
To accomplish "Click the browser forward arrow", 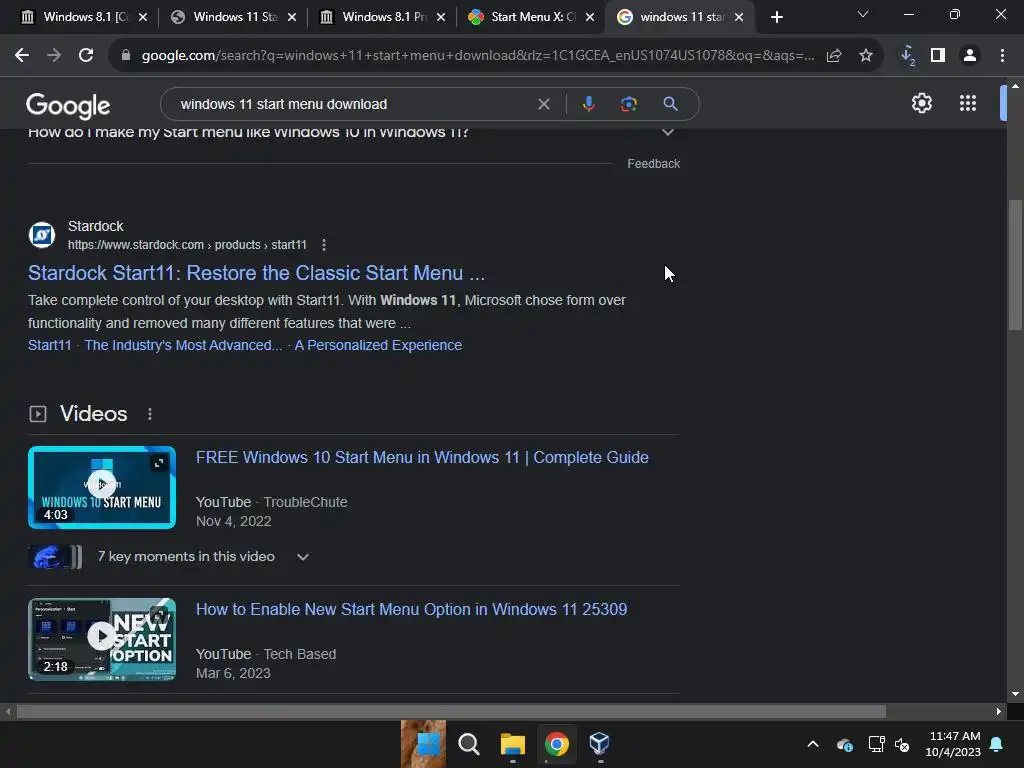I will [54, 56].
